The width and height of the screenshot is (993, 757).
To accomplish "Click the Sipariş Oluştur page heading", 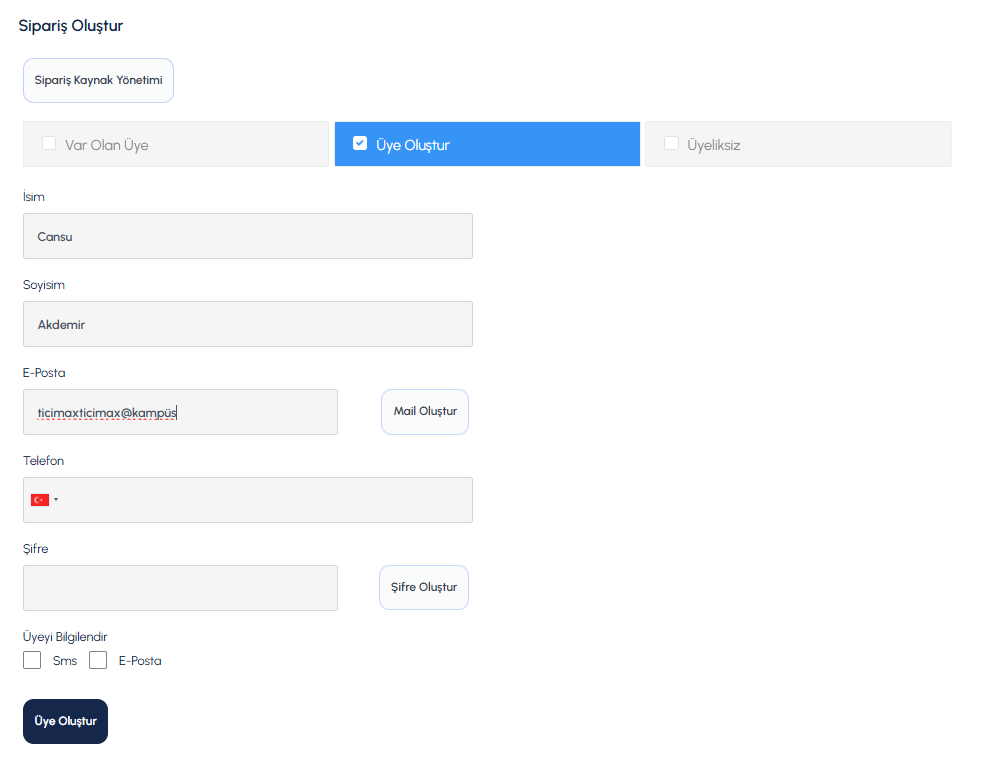I will coord(71,26).
